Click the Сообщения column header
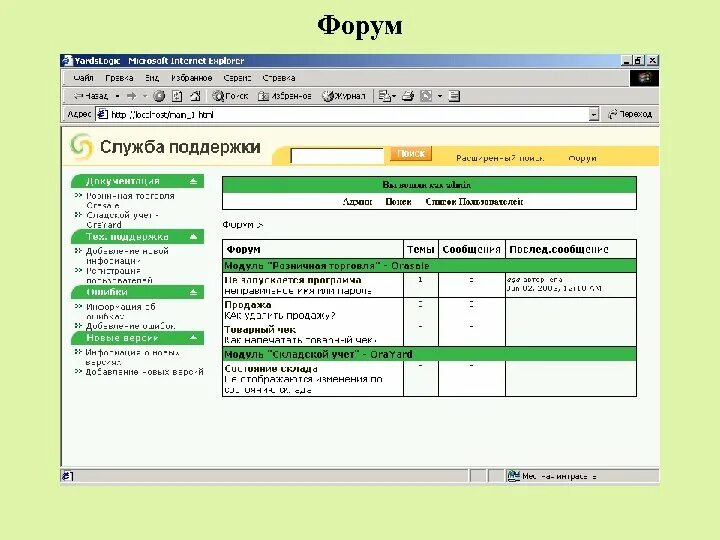Screen dimensions: 720x540 pyautogui.click(x=471, y=249)
